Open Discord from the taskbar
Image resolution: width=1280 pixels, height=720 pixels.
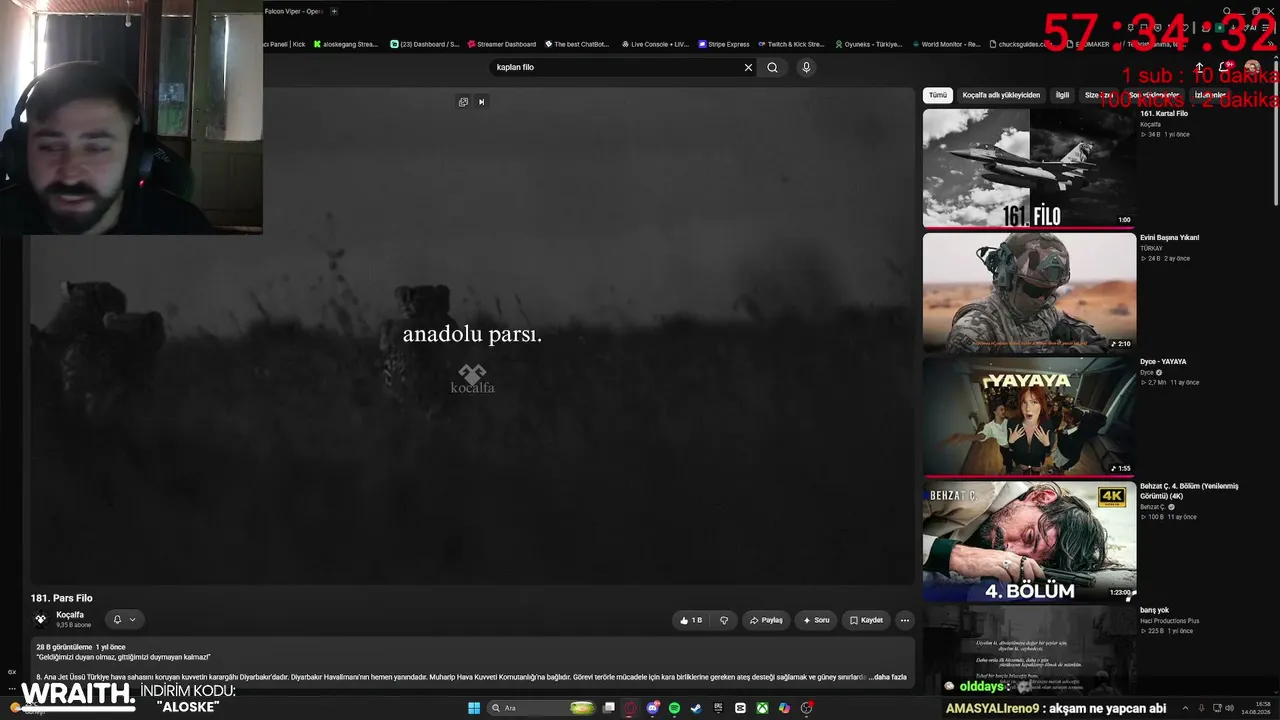pyautogui.click(x=652, y=708)
